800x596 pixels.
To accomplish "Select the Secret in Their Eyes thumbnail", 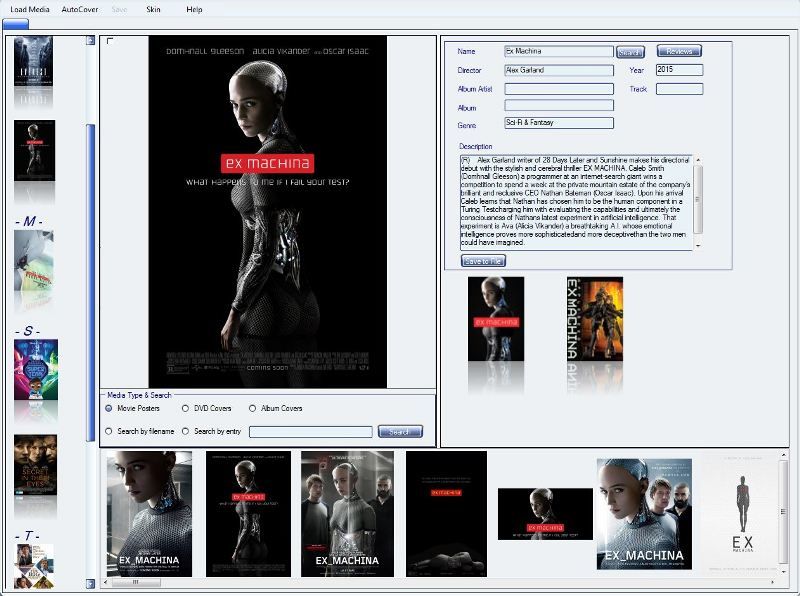I will point(35,465).
